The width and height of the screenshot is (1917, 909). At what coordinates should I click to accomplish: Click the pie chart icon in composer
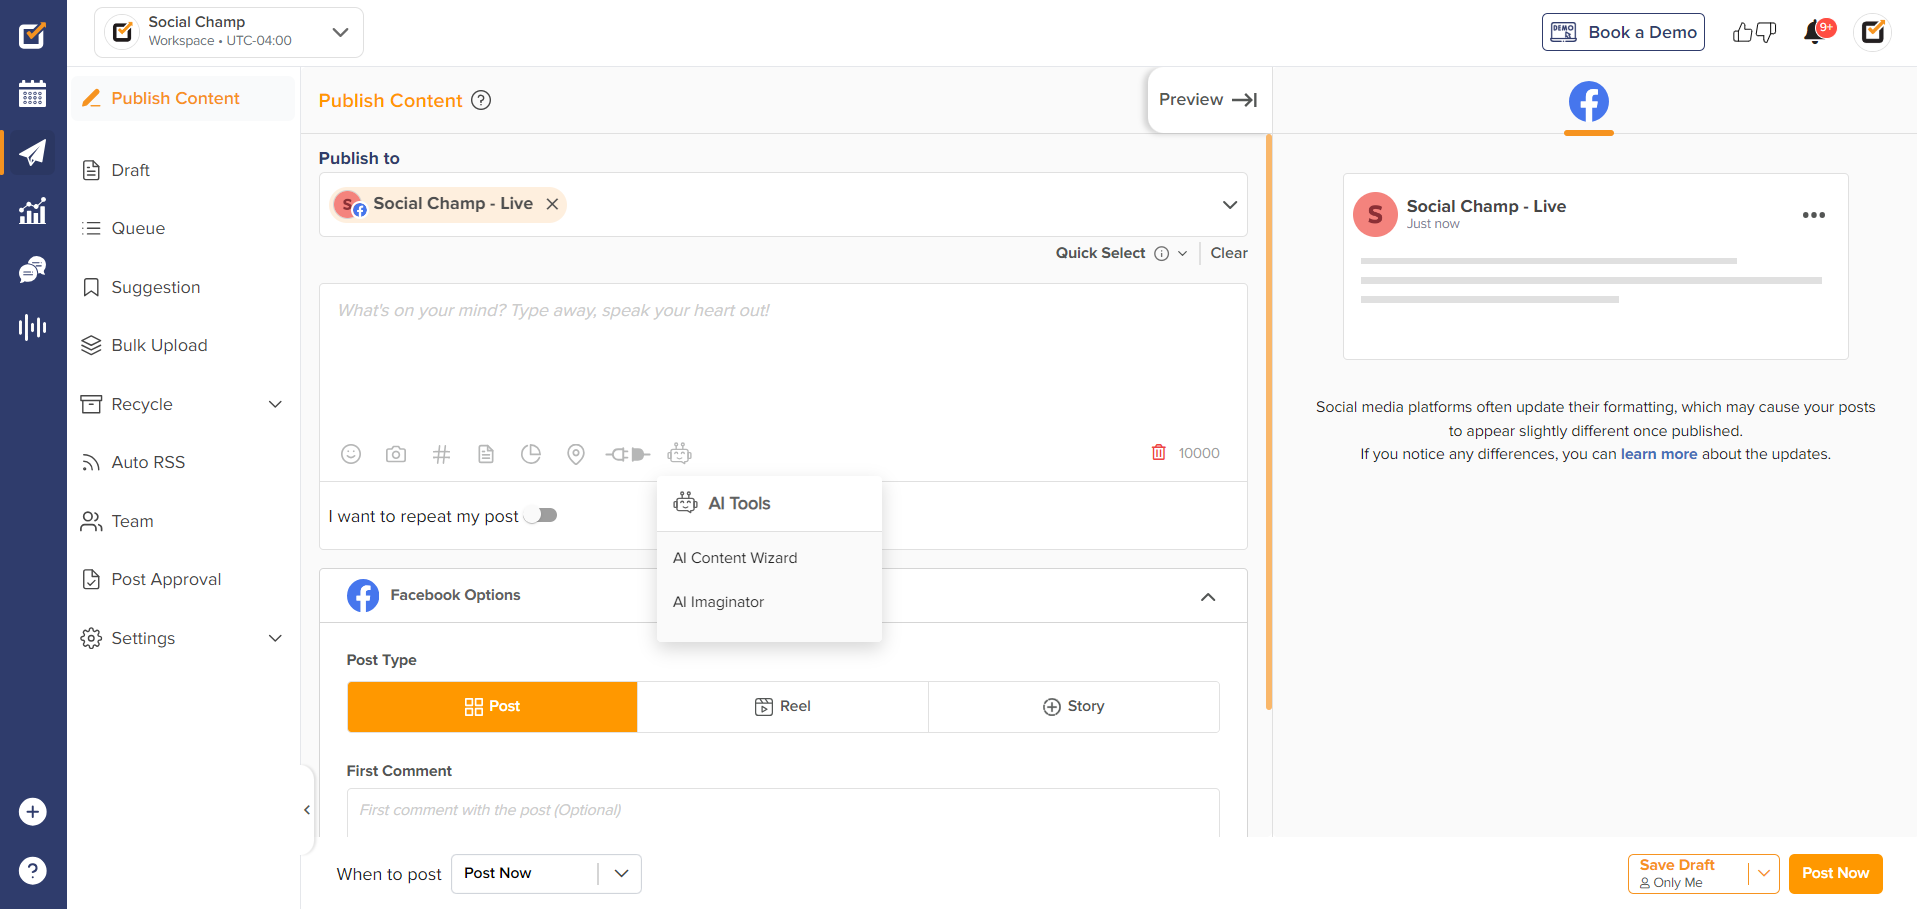coord(531,454)
